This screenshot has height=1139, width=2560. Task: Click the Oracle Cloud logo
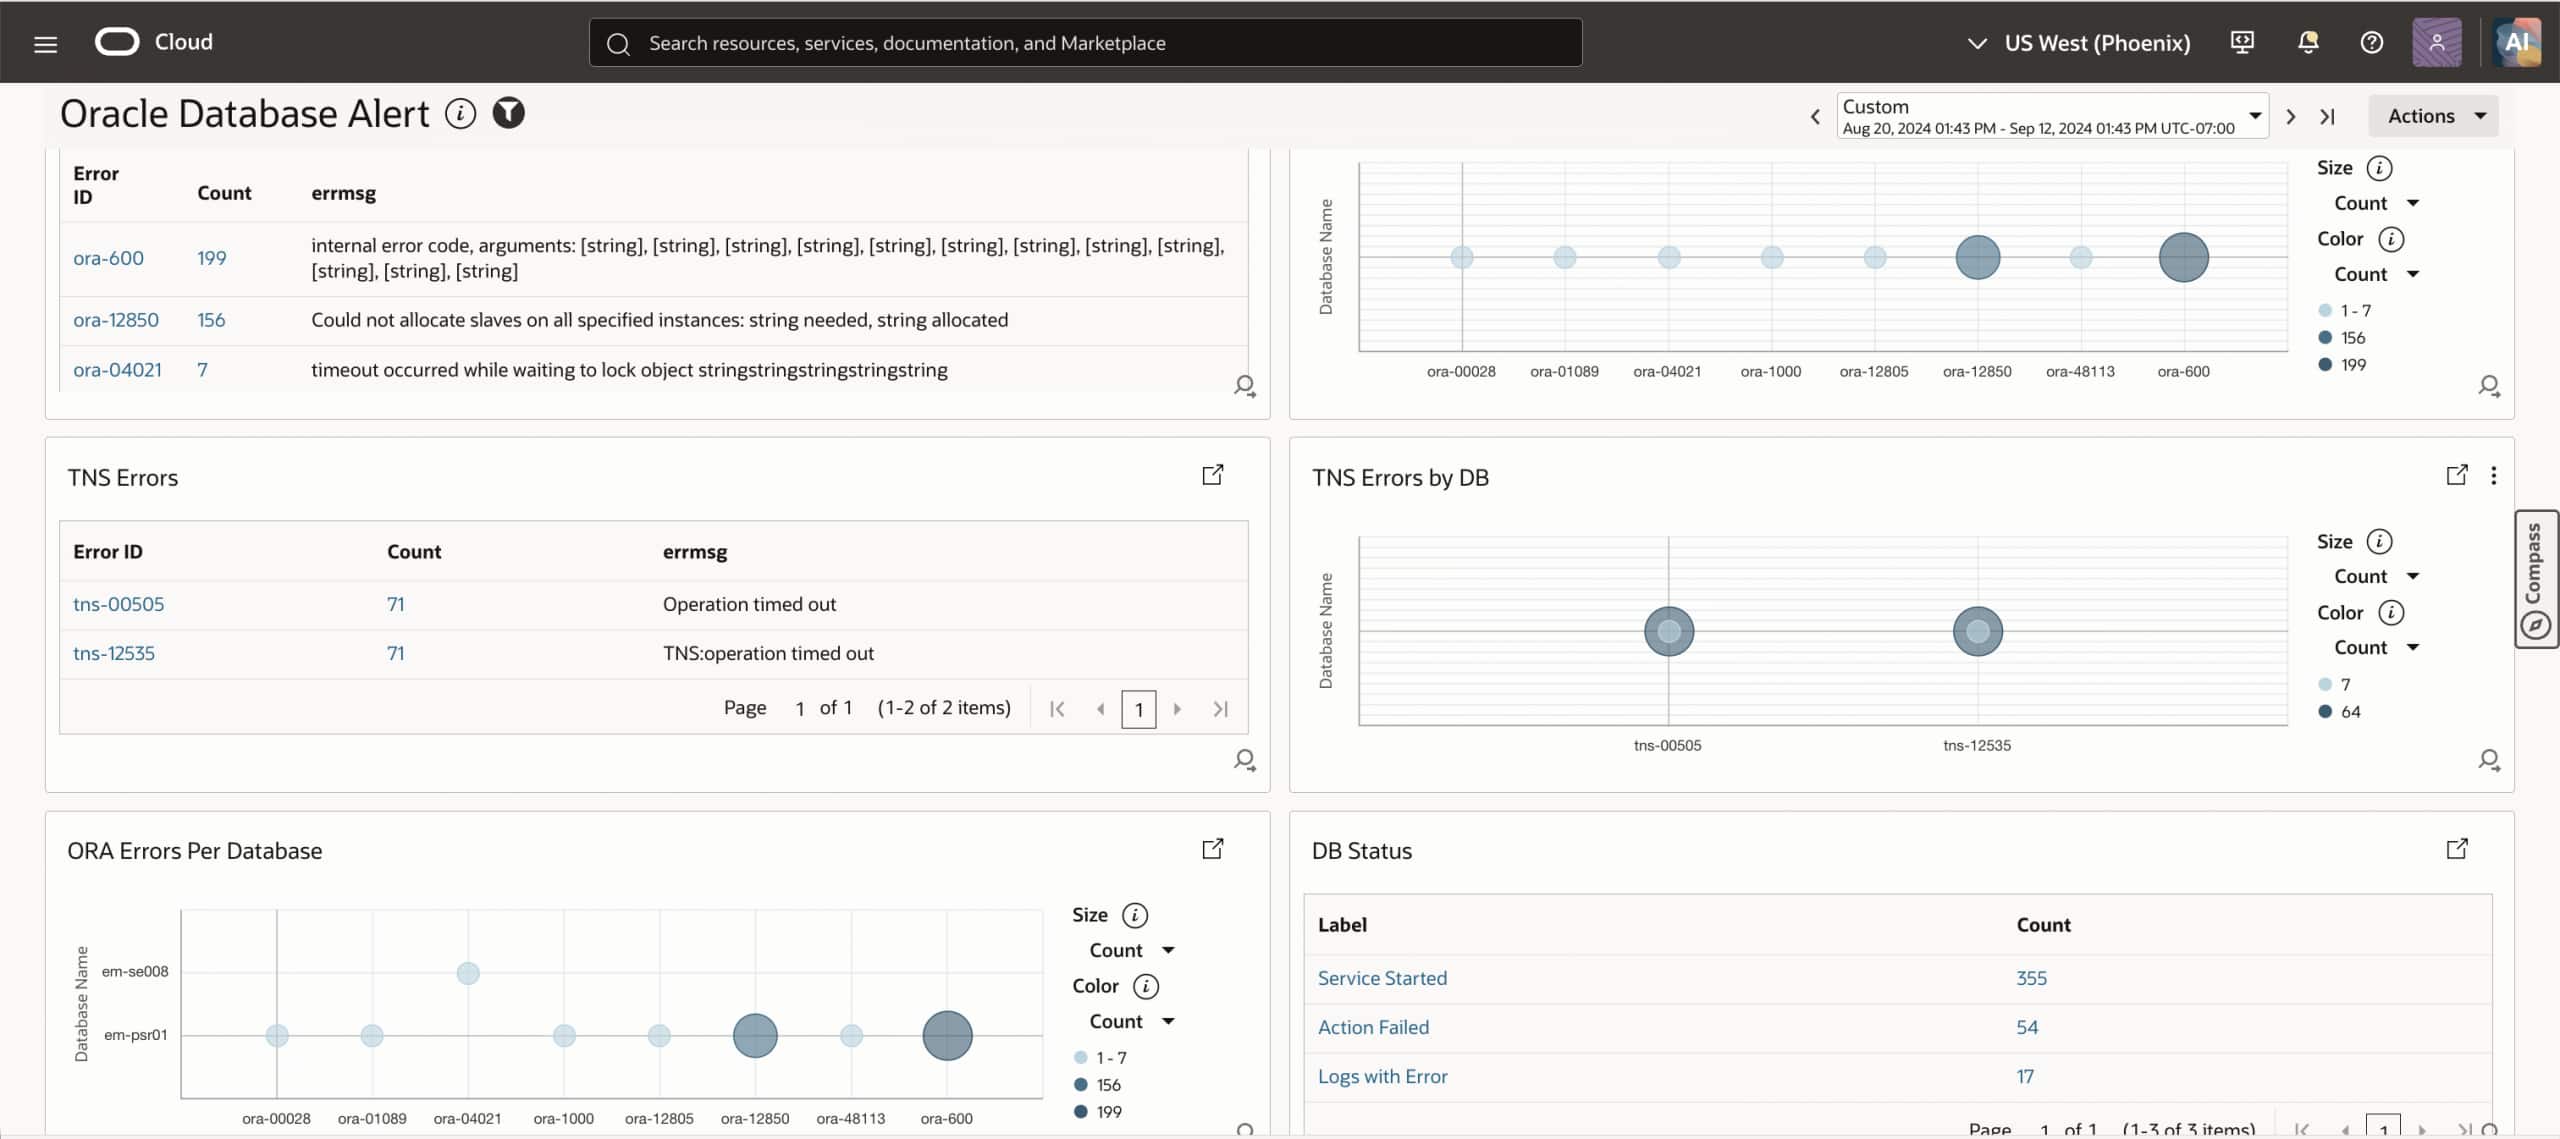click(x=154, y=42)
